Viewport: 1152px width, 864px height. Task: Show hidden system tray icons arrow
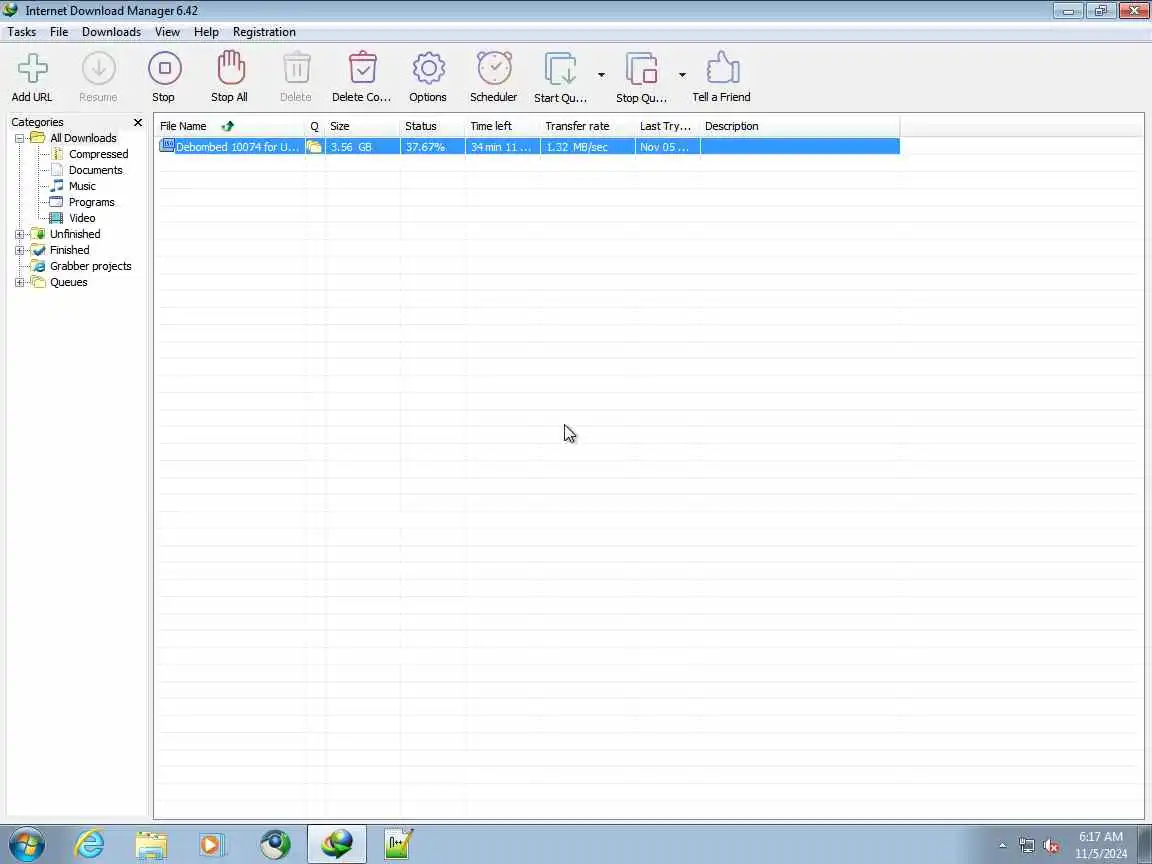(x=1003, y=846)
